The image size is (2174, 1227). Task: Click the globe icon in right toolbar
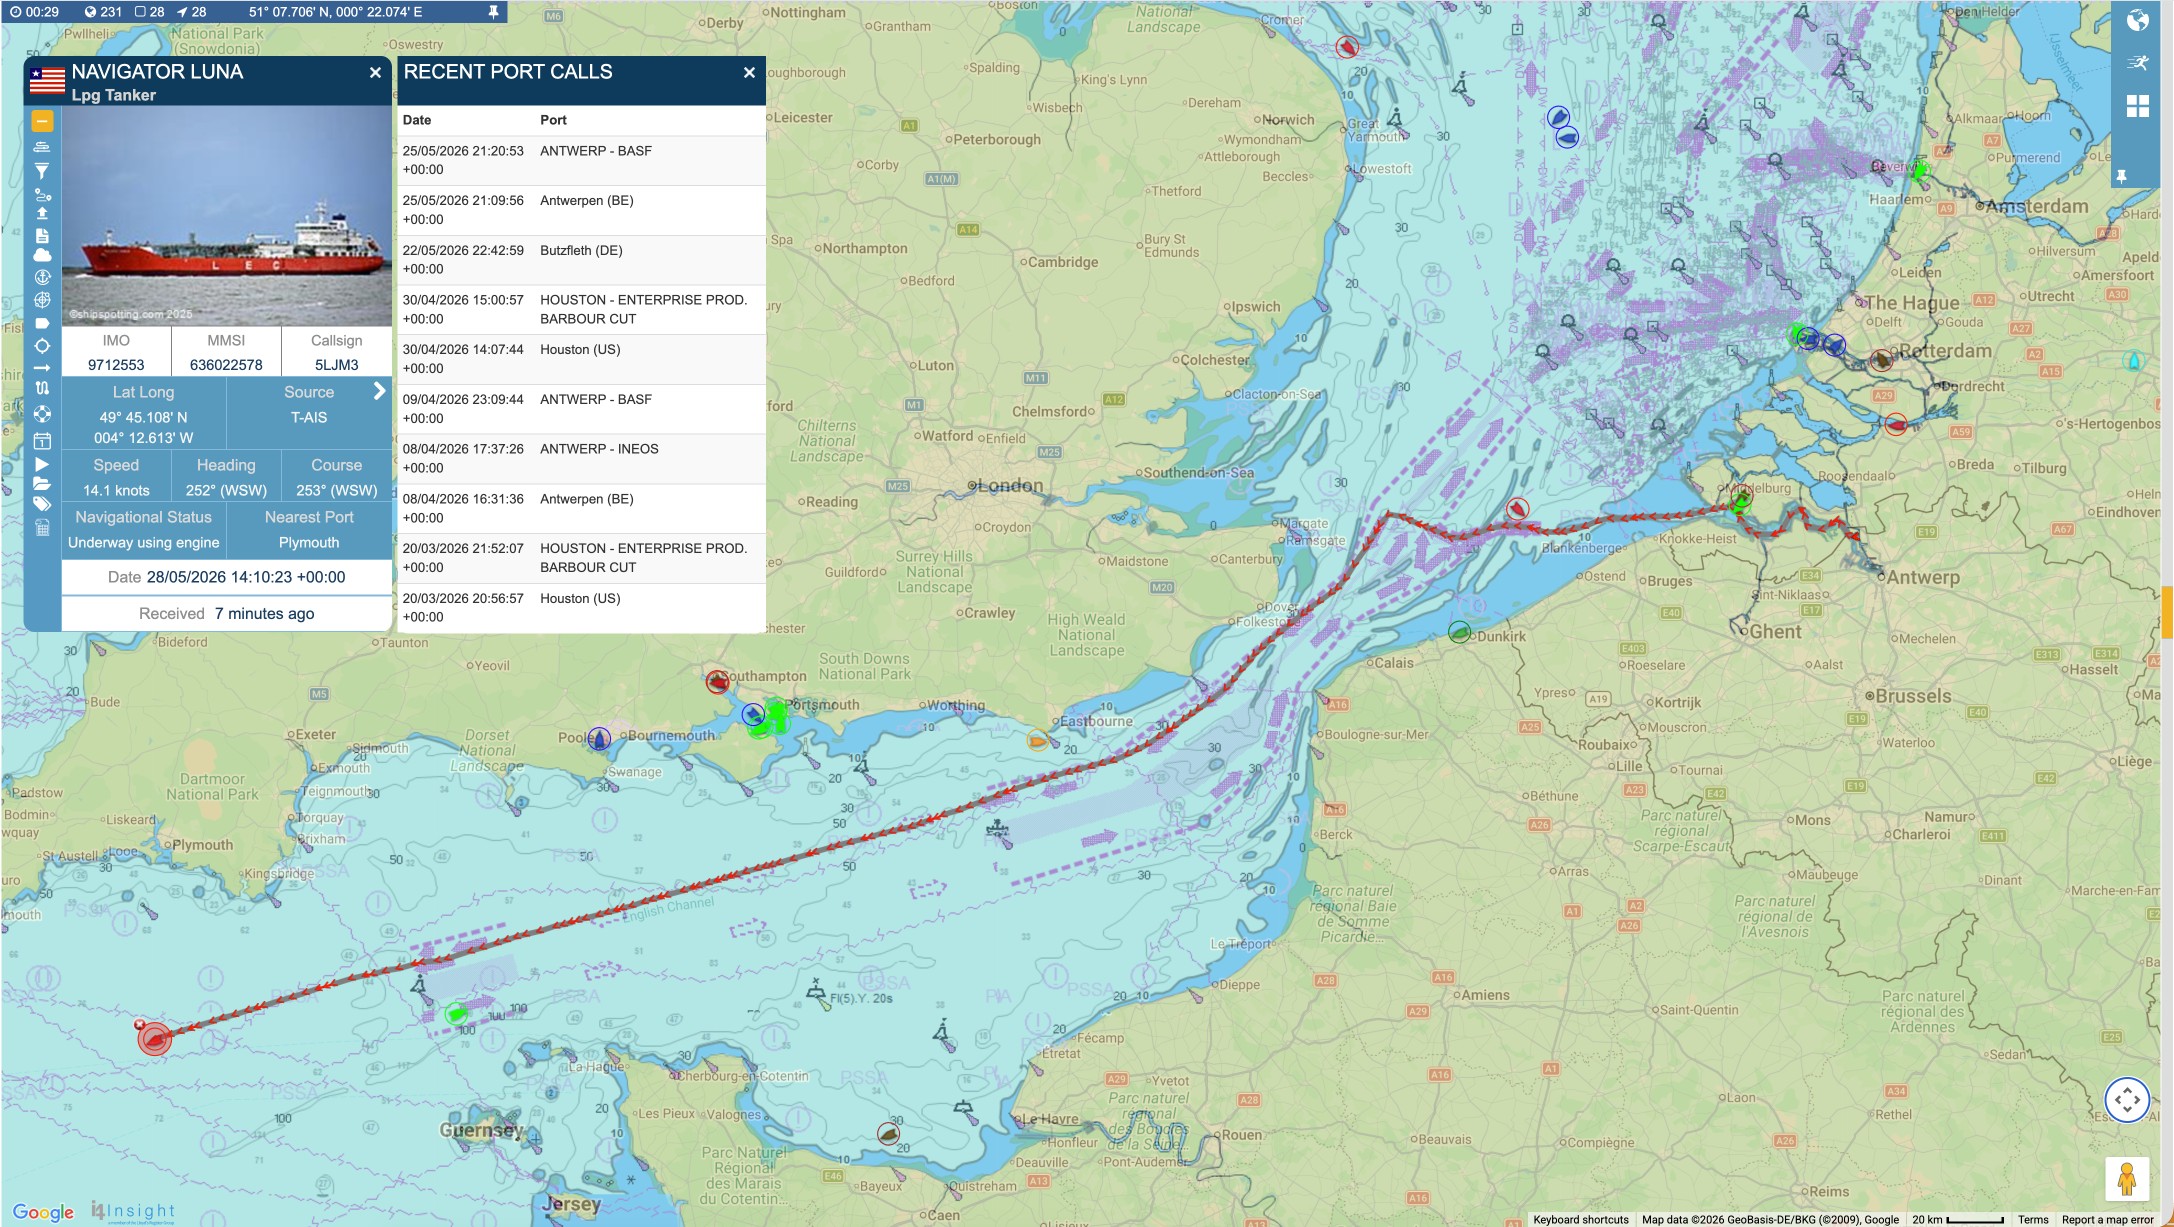pos(2138,21)
